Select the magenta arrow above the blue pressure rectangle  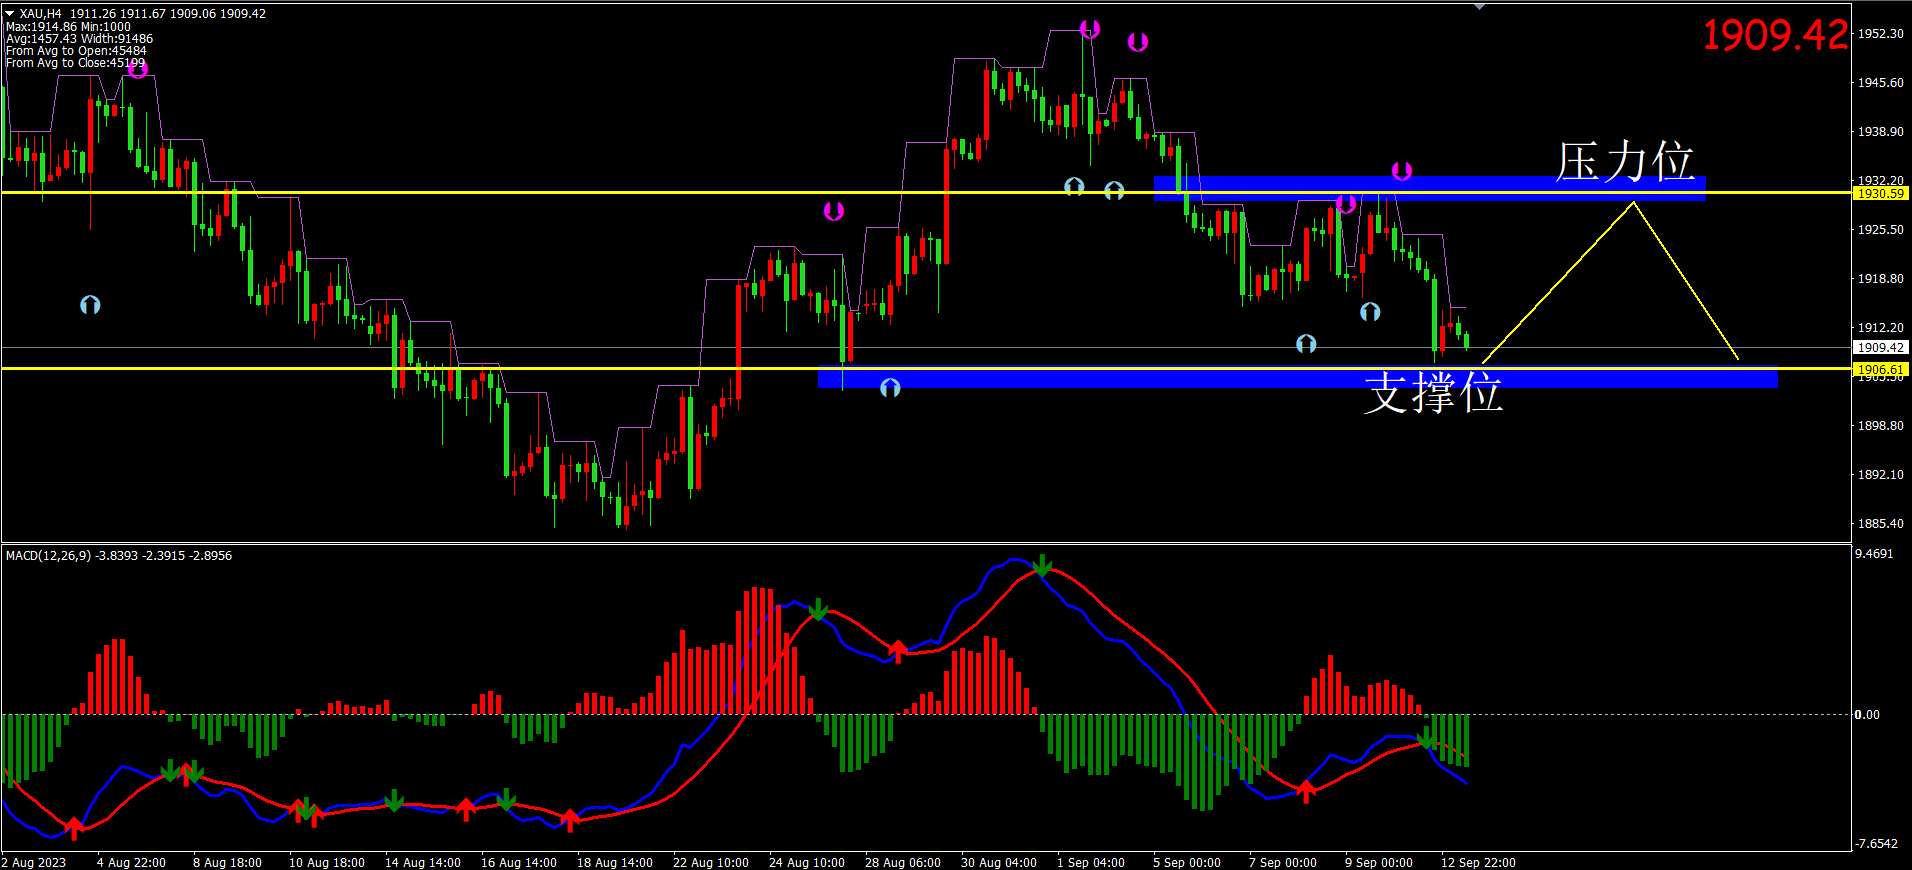(1402, 171)
